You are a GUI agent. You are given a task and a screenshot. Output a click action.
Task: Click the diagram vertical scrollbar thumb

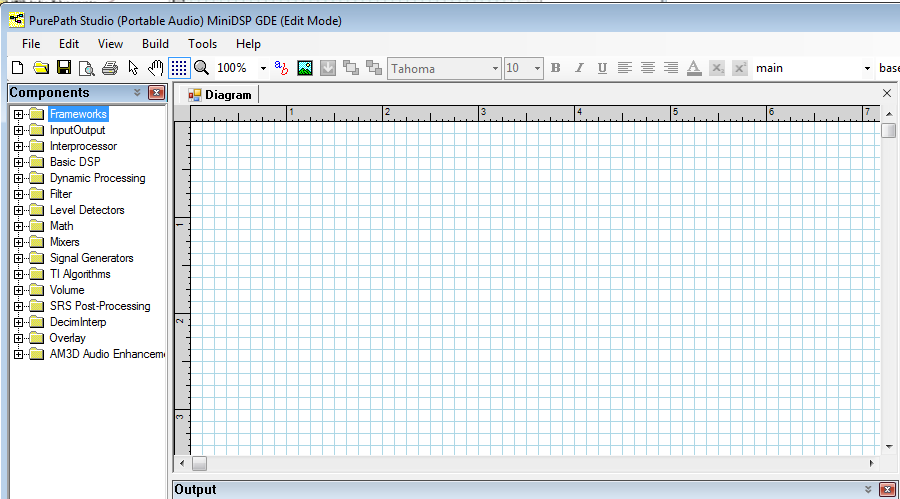click(889, 131)
